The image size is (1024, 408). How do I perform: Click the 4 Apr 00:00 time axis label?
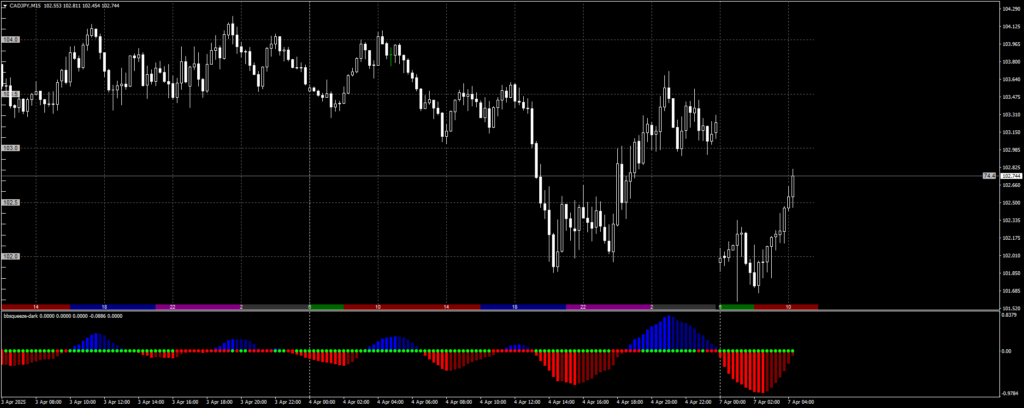322,402
